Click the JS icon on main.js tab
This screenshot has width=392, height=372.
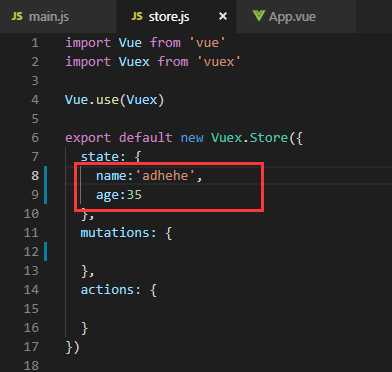click(x=17, y=16)
